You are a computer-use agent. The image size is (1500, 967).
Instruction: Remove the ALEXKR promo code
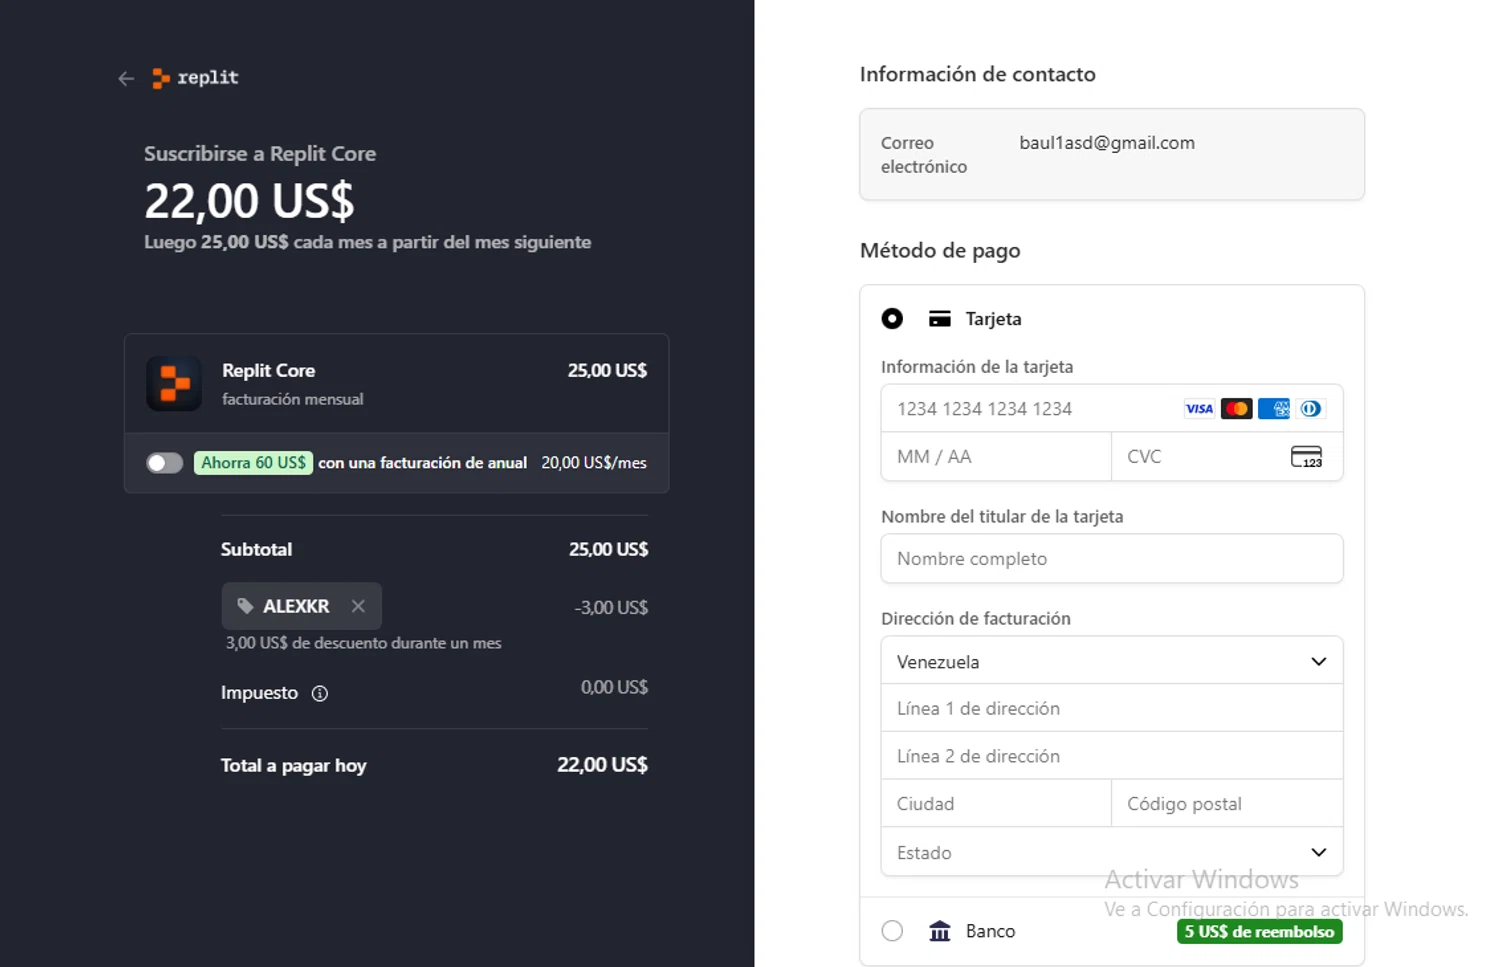(358, 606)
